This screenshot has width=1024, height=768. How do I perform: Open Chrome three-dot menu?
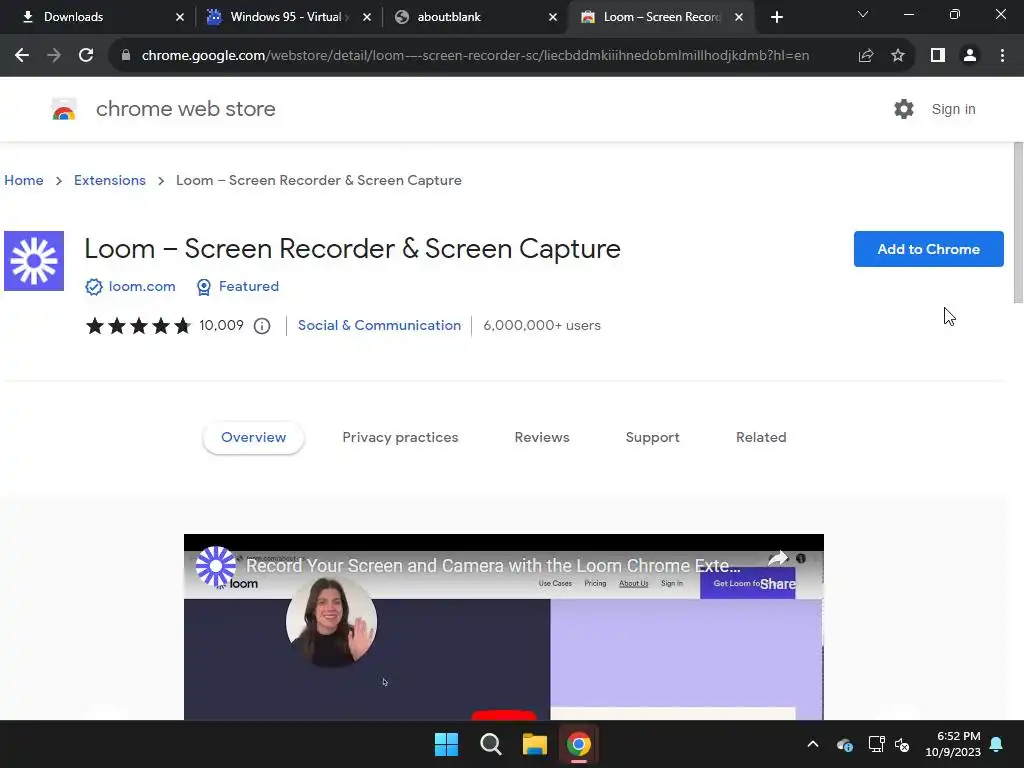click(1002, 56)
